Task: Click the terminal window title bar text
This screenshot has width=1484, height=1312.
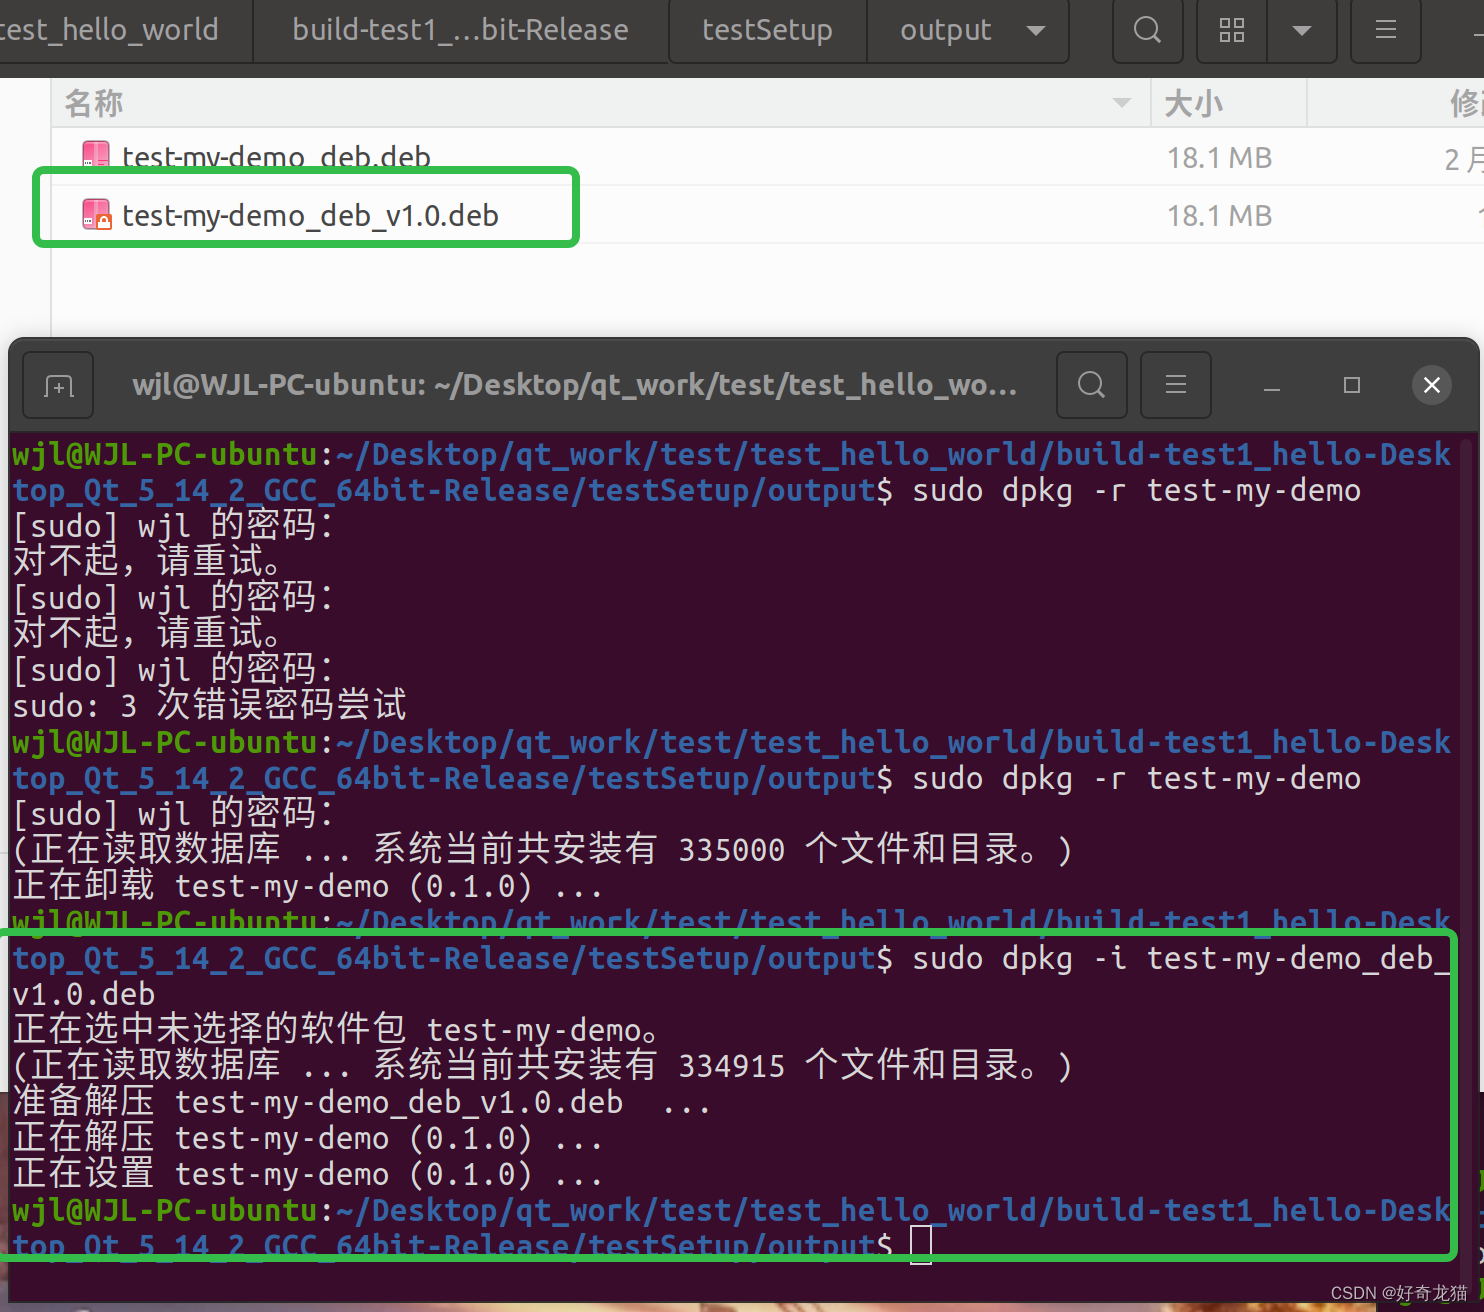Action: coord(574,385)
